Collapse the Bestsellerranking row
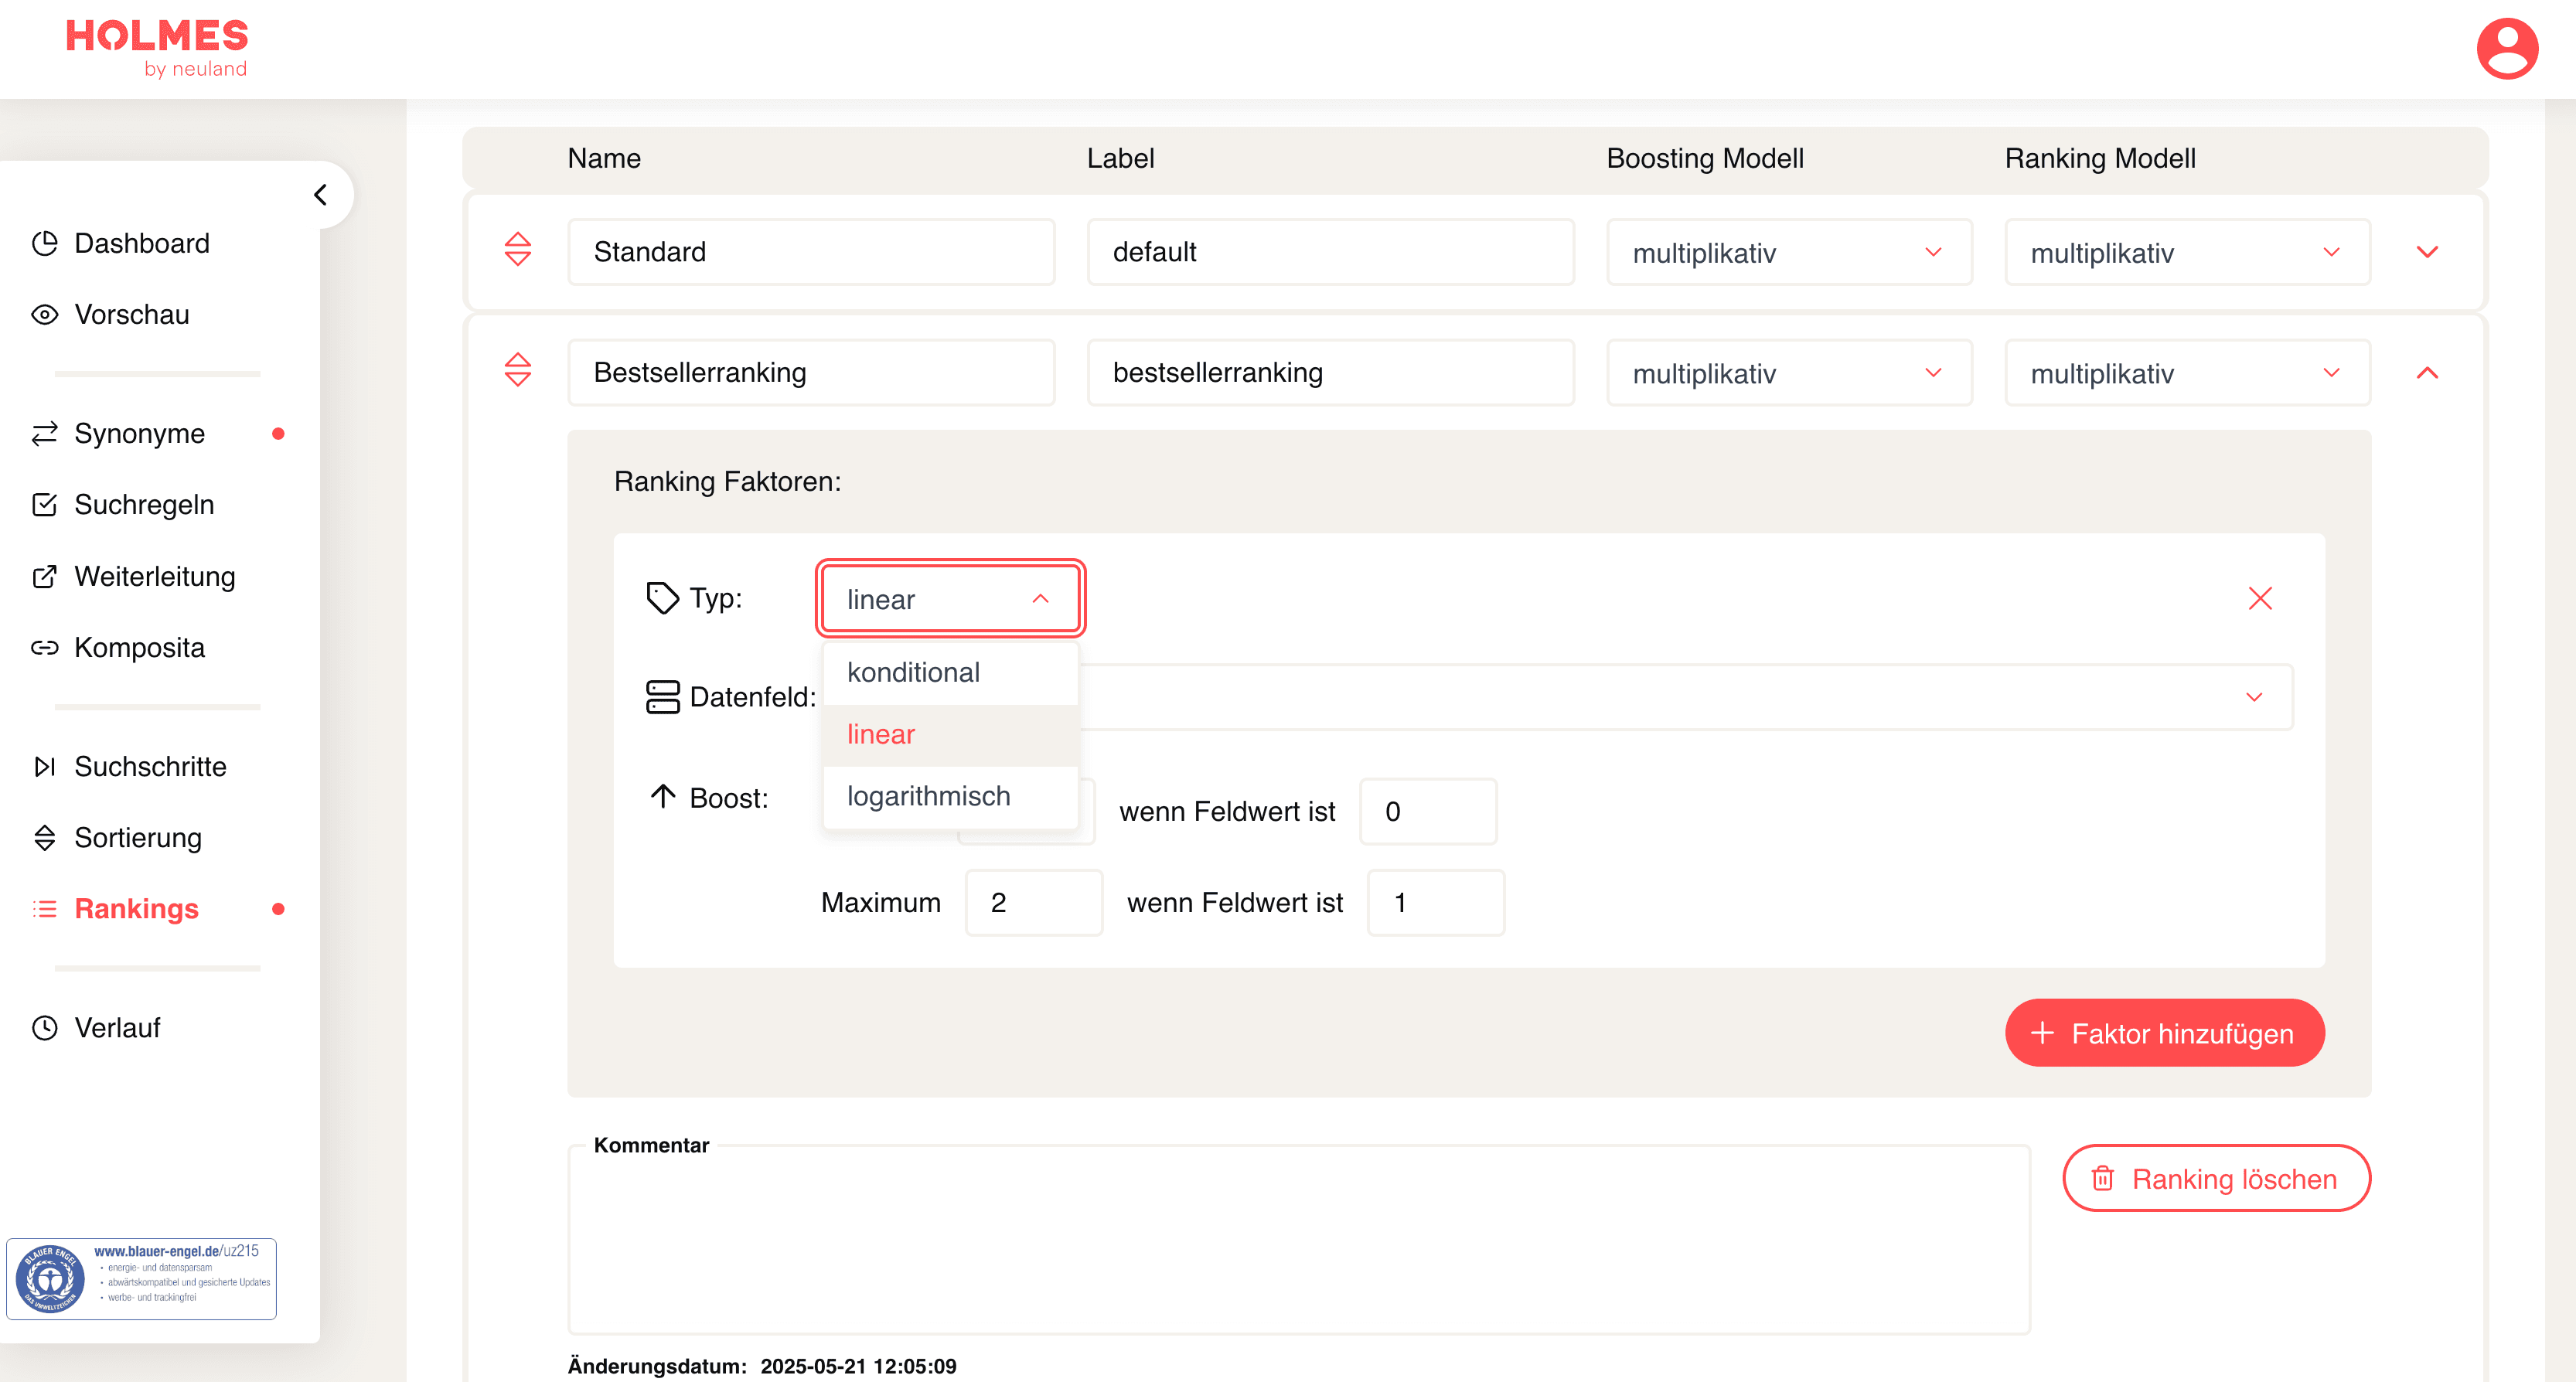 (x=2427, y=373)
